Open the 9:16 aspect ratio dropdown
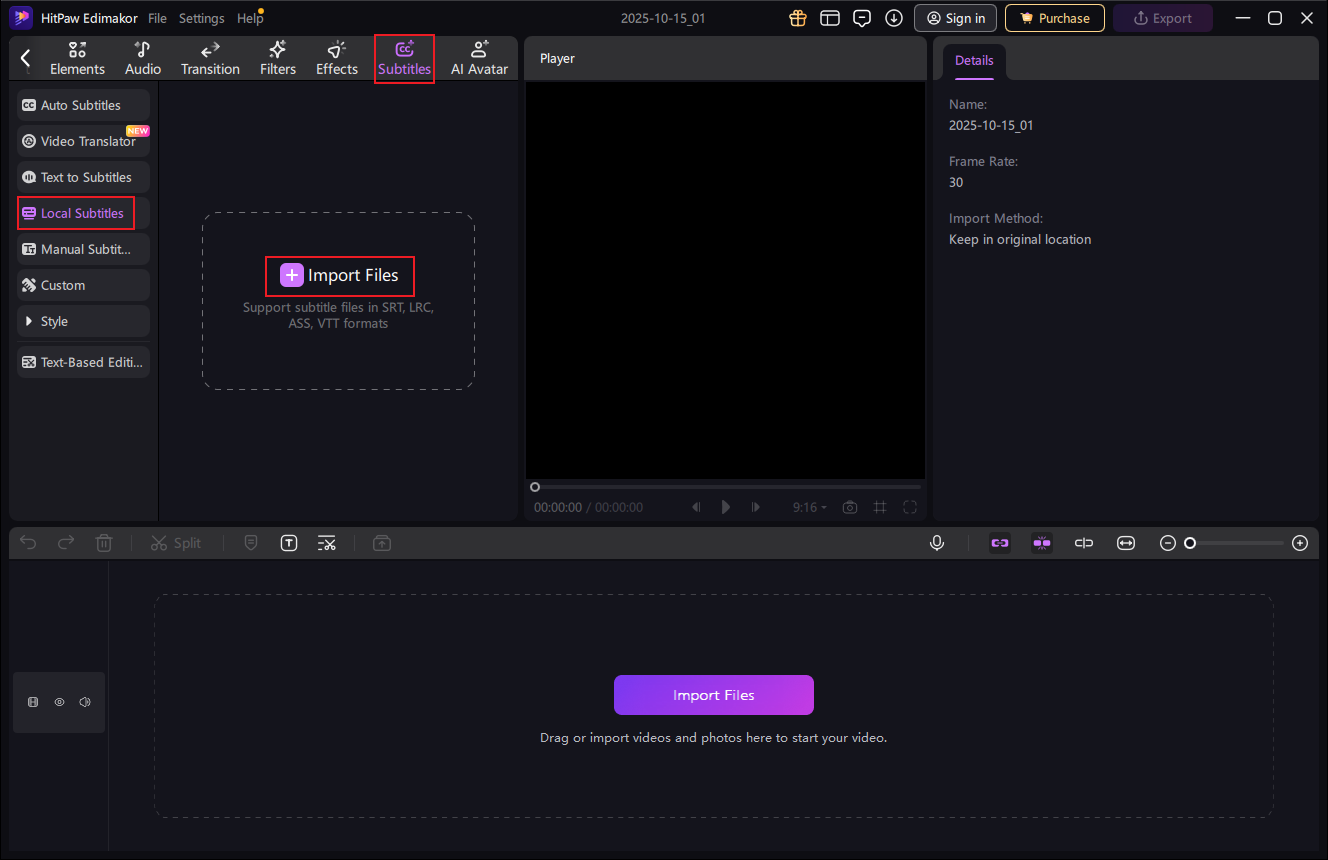The height and width of the screenshot is (860, 1328). [810, 507]
